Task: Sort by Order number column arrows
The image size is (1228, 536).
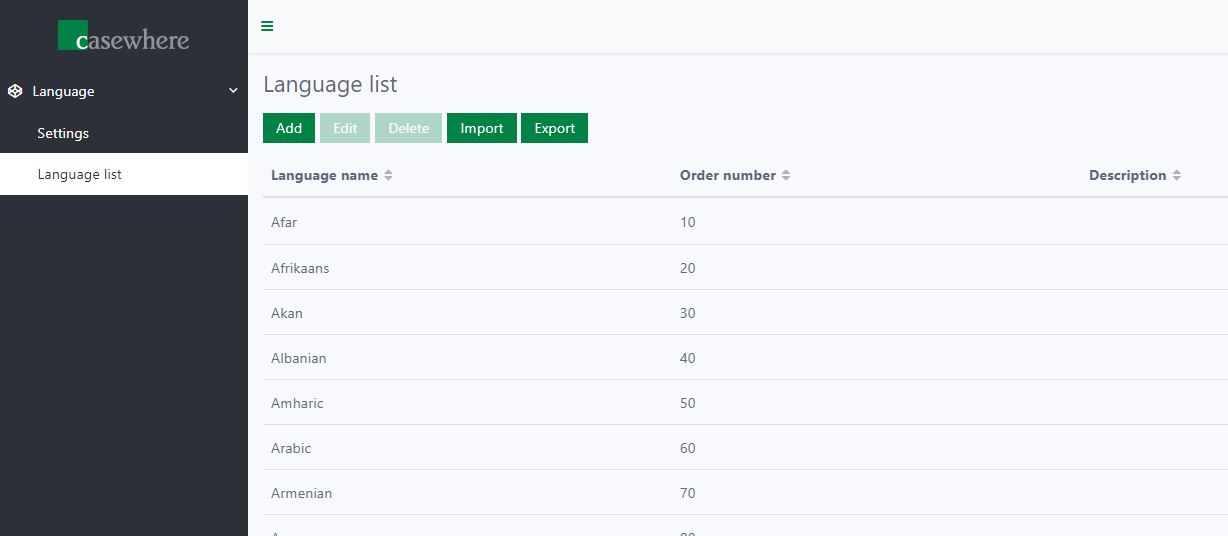Action: tap(786, 175)
